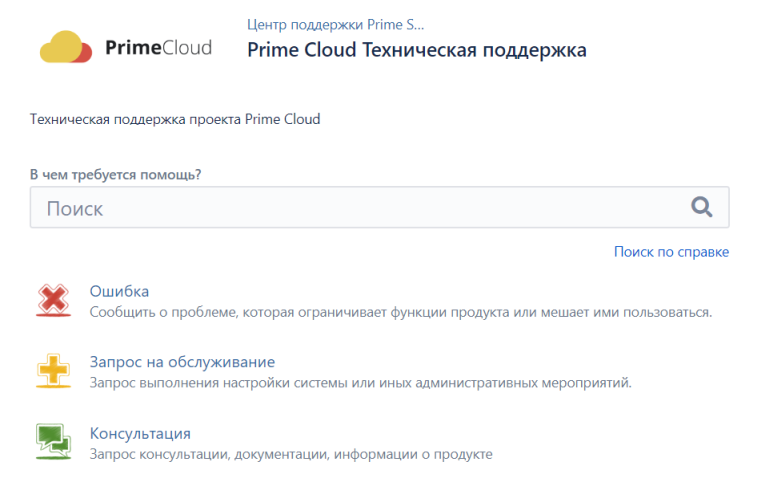The image size is (778, 490).
Task: Click the bold 'Prime' word in logo
Action: pyautogui.click(x=133, y=48)
